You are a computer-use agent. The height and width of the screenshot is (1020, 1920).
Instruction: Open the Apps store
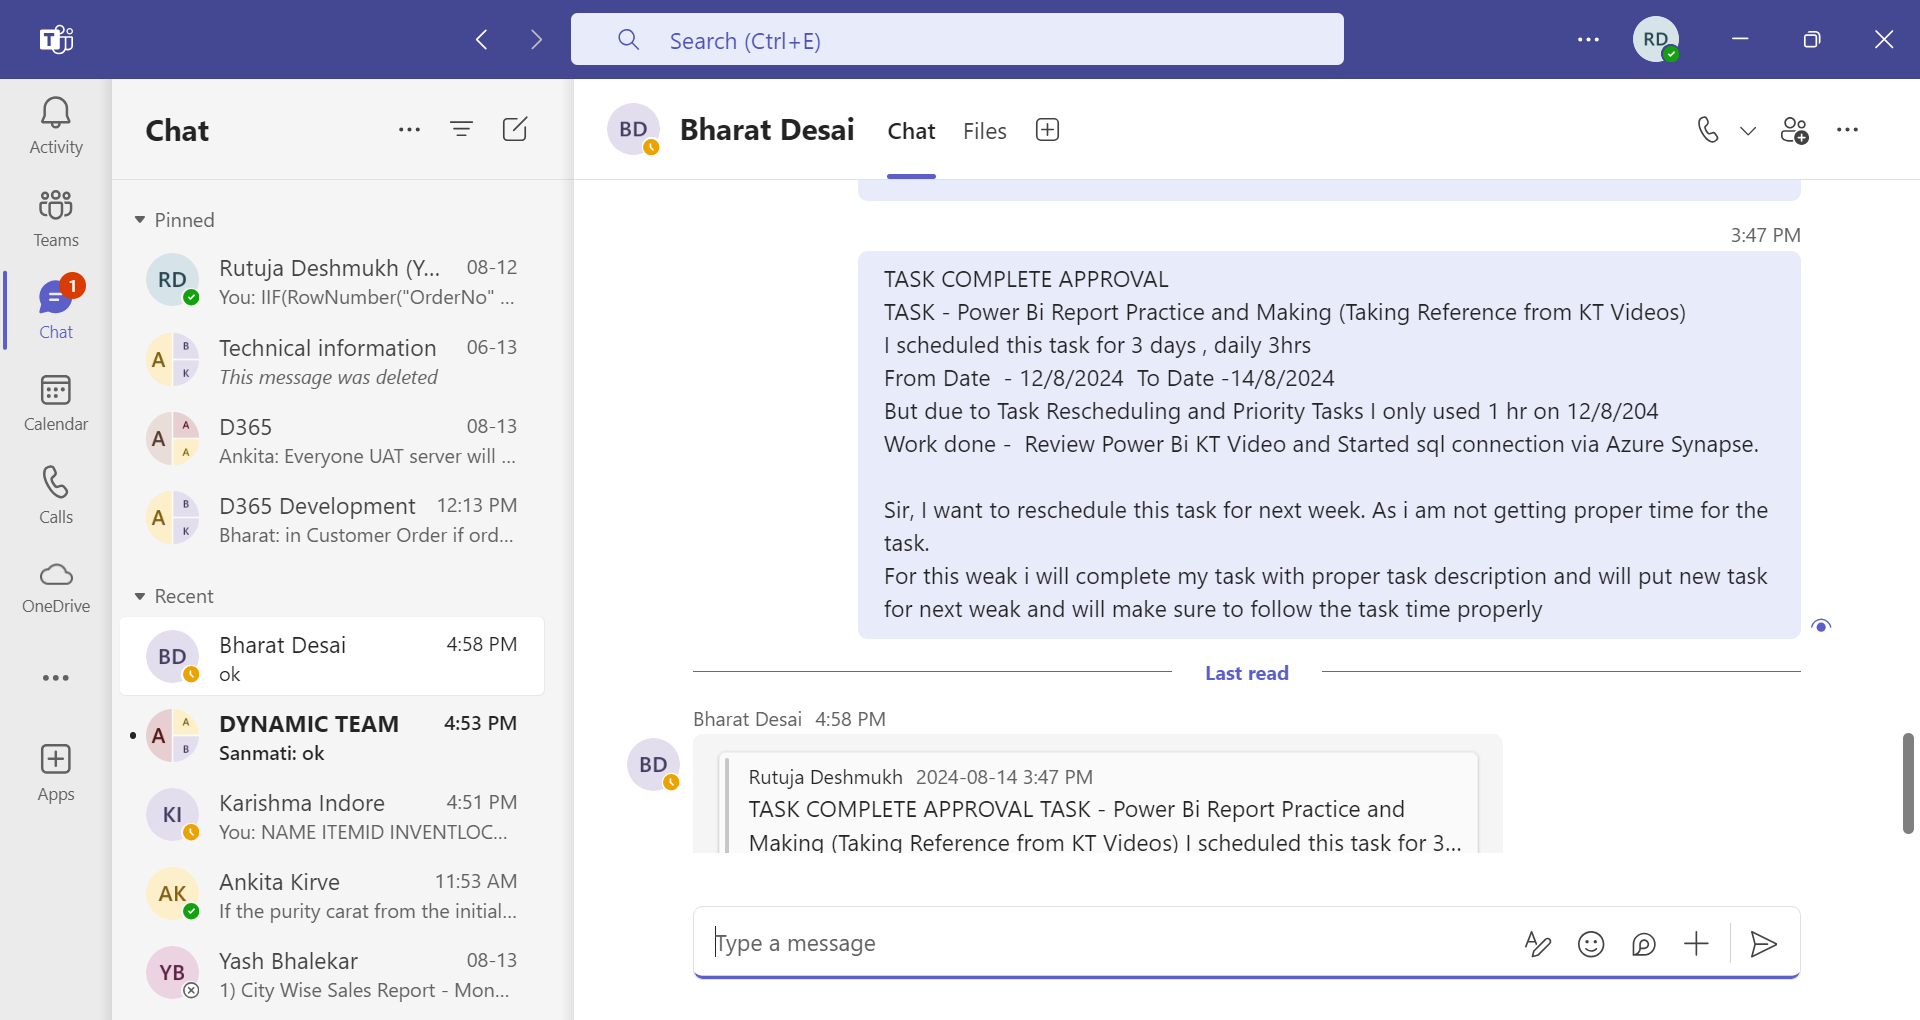(x=56, y=773)
